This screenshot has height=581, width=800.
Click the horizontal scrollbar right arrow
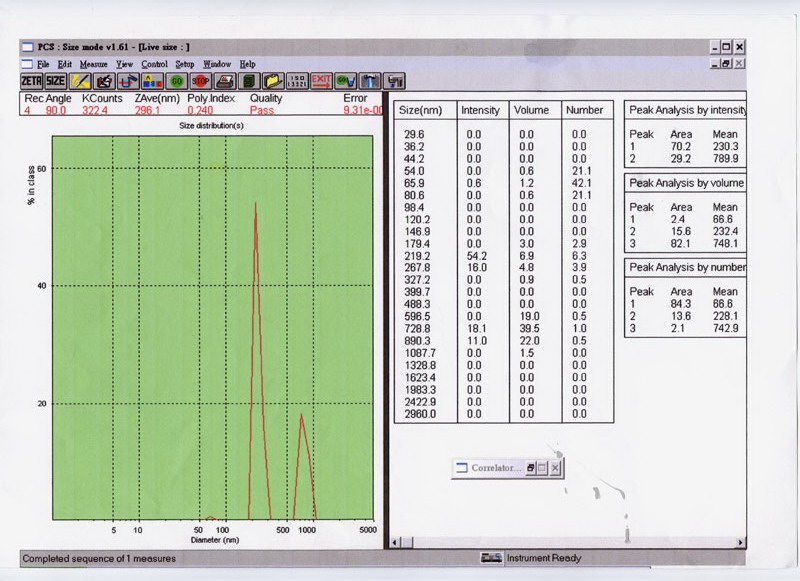(741, 541)
